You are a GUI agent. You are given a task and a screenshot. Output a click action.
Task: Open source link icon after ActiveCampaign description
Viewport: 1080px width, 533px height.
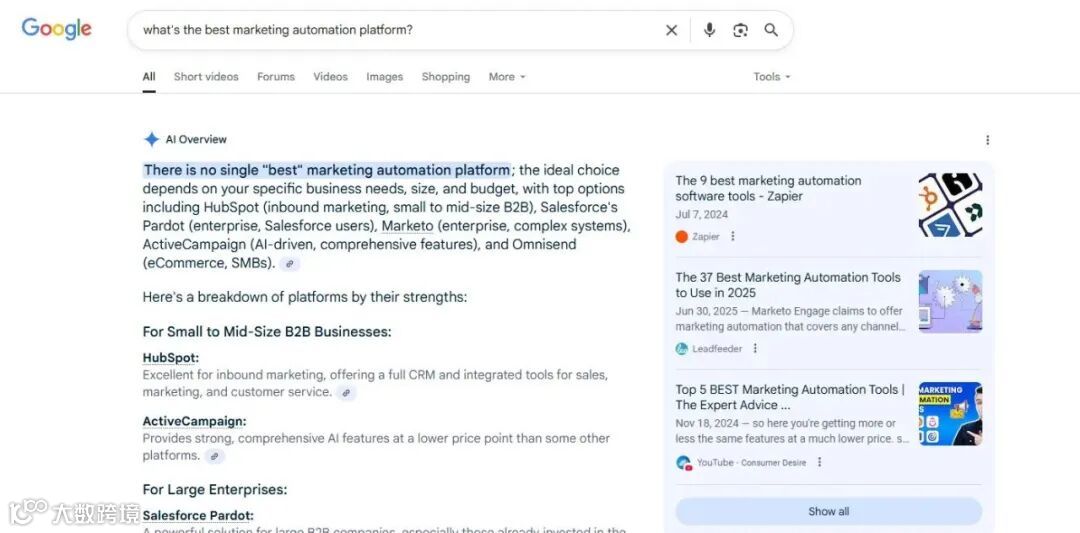pyautogui.click(x=215, y=456)
